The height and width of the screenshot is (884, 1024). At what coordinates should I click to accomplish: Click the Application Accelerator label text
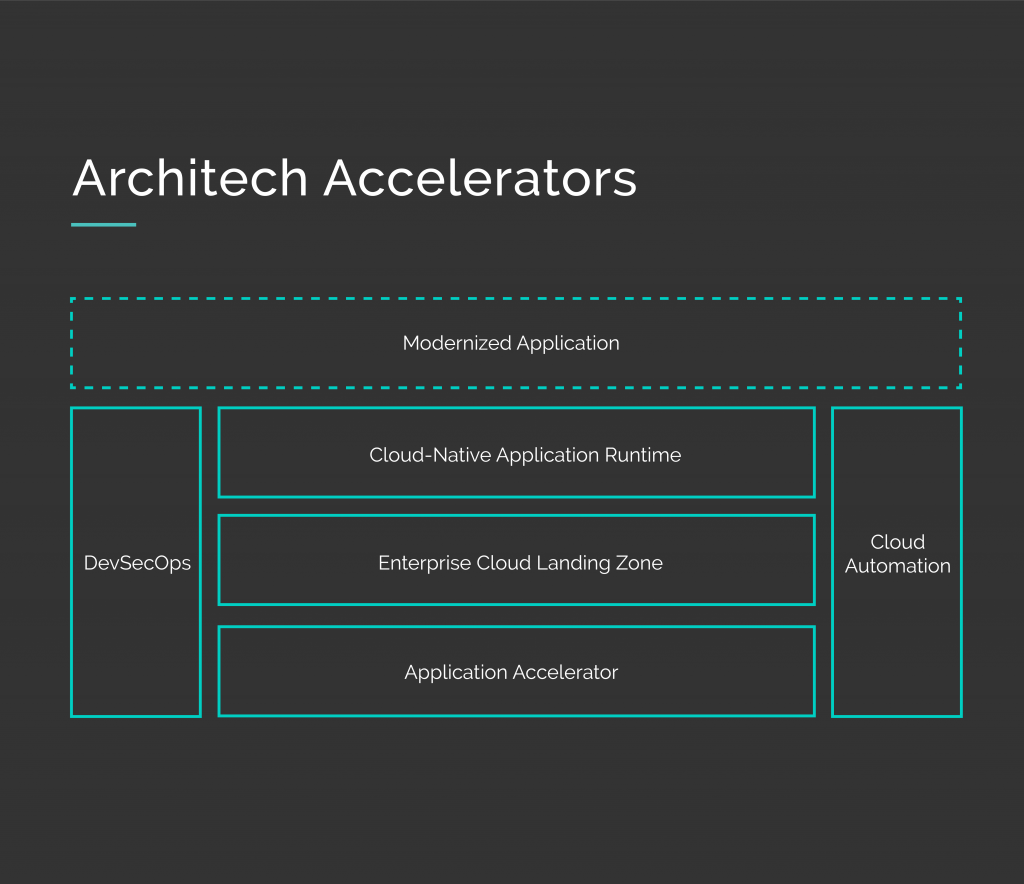pos(511,672)
